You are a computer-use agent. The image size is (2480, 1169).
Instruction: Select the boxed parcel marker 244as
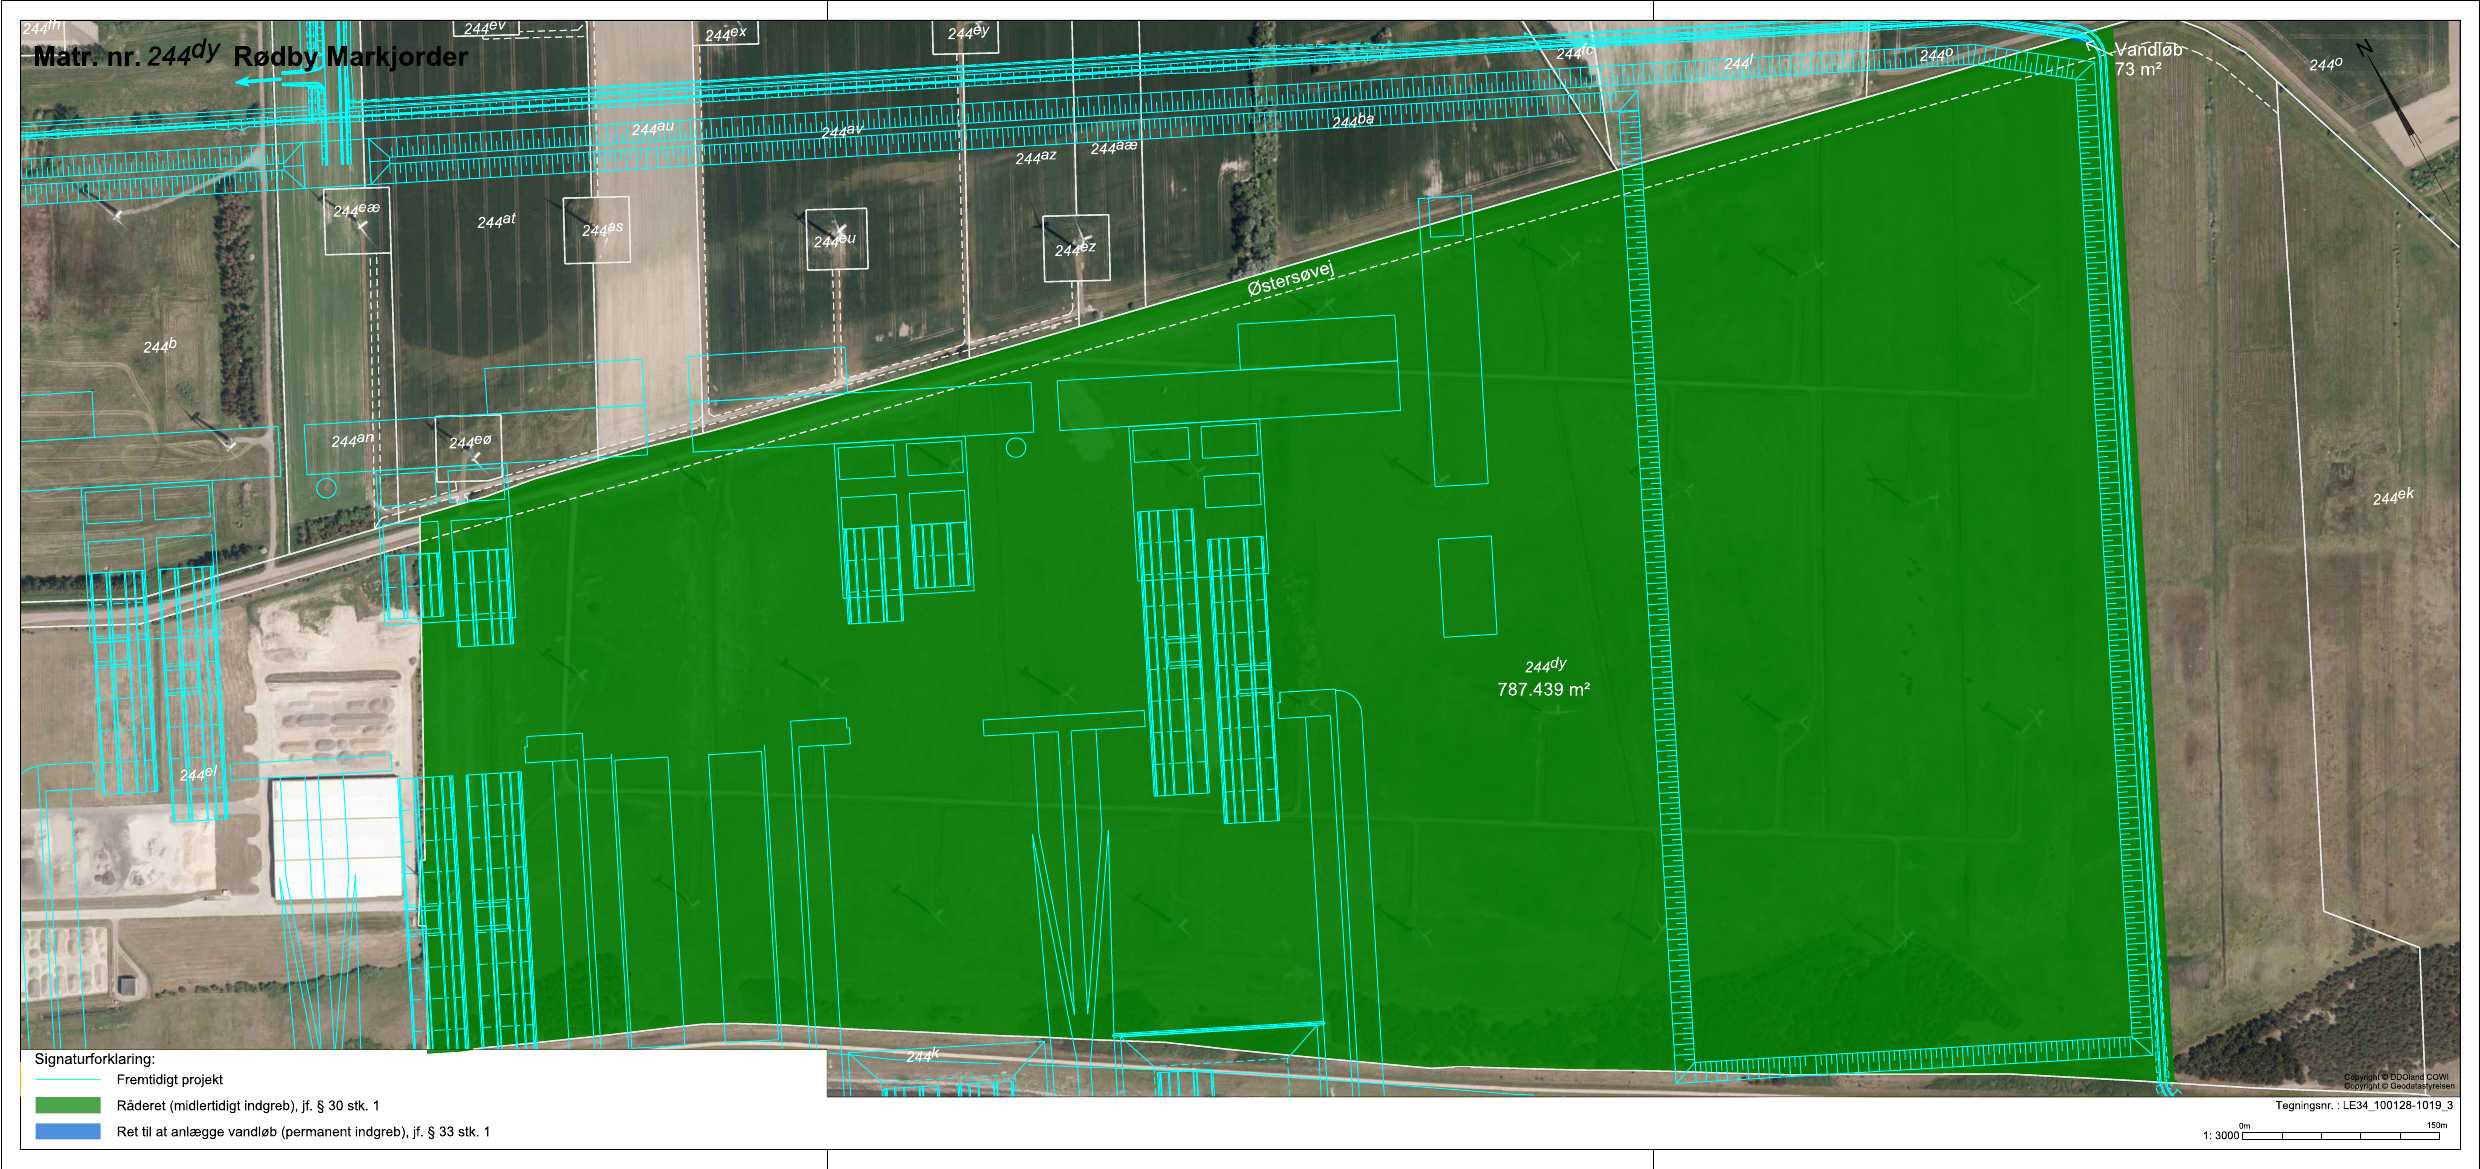[597, 230]
